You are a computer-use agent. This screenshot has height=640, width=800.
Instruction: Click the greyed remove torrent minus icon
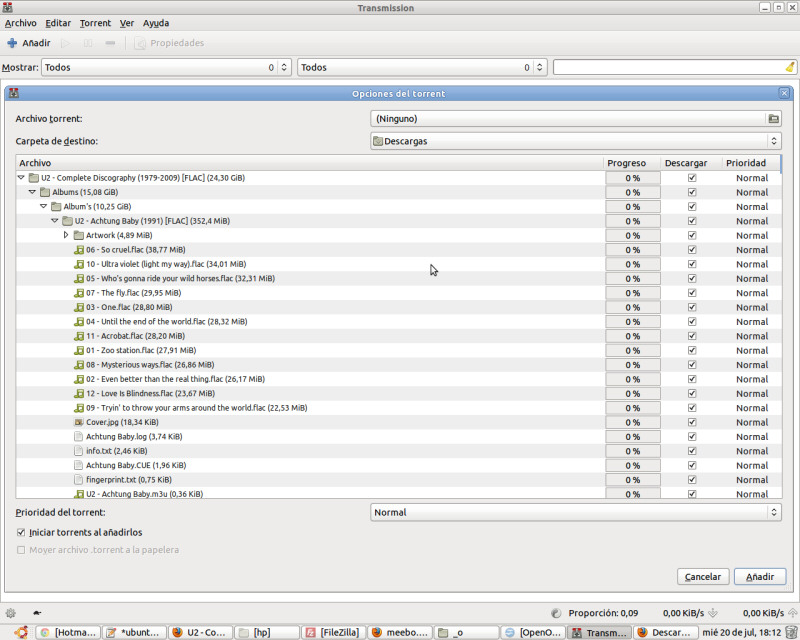pos(110,43)
